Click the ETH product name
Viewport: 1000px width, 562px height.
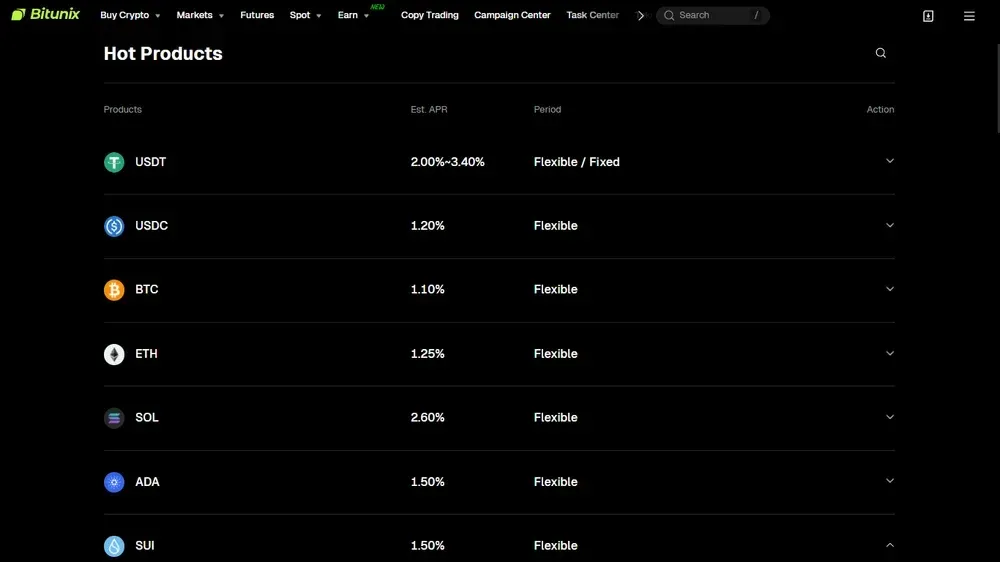[x=146, y=354]
